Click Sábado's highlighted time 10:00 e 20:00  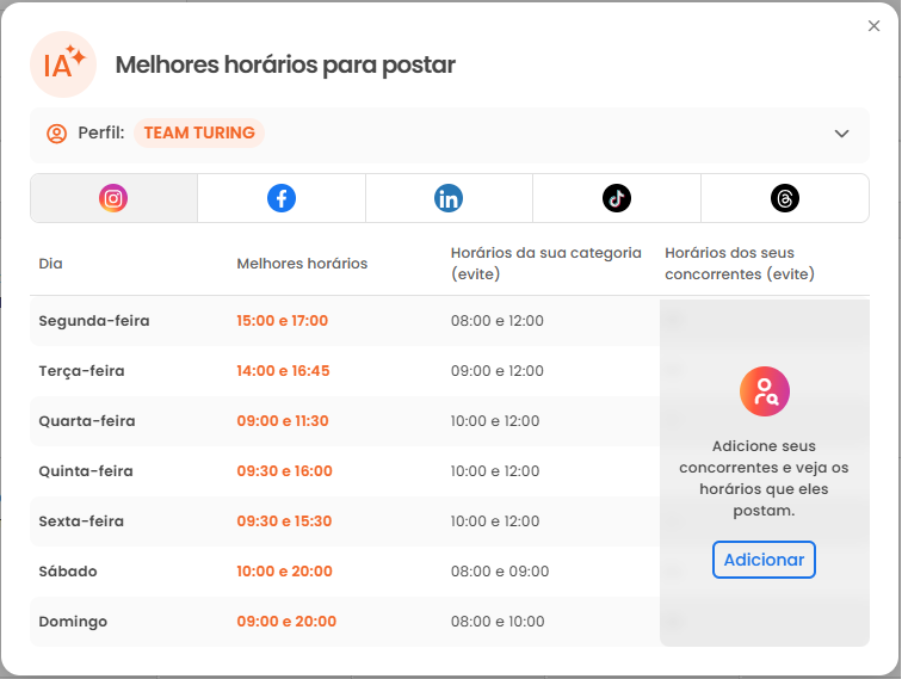284,570
